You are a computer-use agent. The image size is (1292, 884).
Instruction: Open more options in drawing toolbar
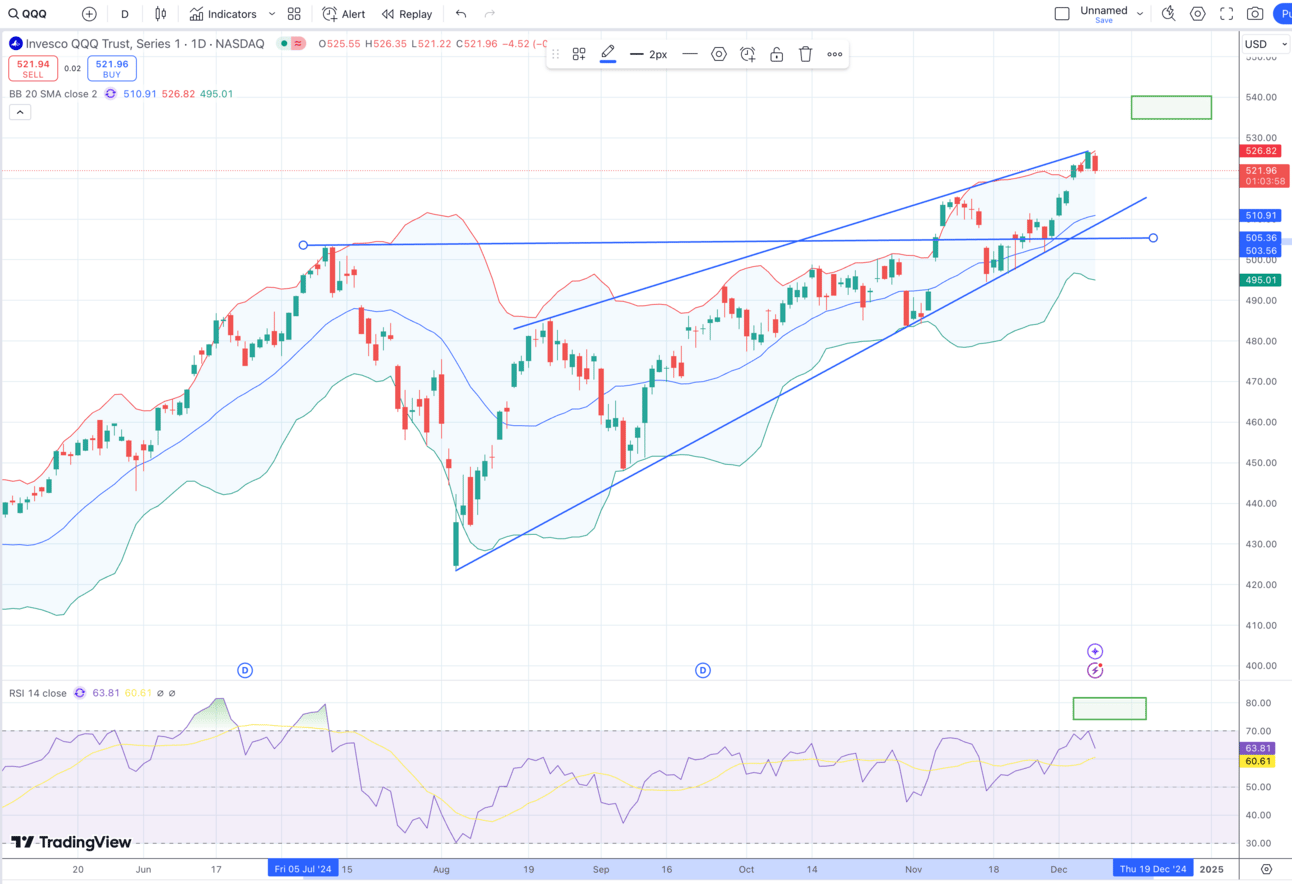coord(835,54)
